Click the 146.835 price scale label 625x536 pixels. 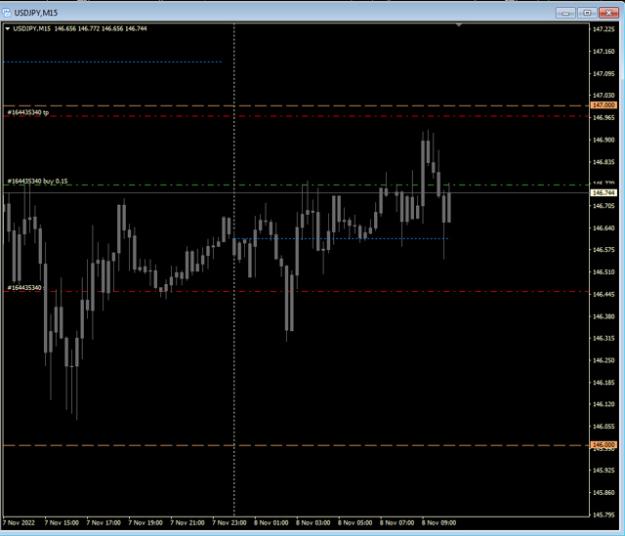tap(603, 162)
